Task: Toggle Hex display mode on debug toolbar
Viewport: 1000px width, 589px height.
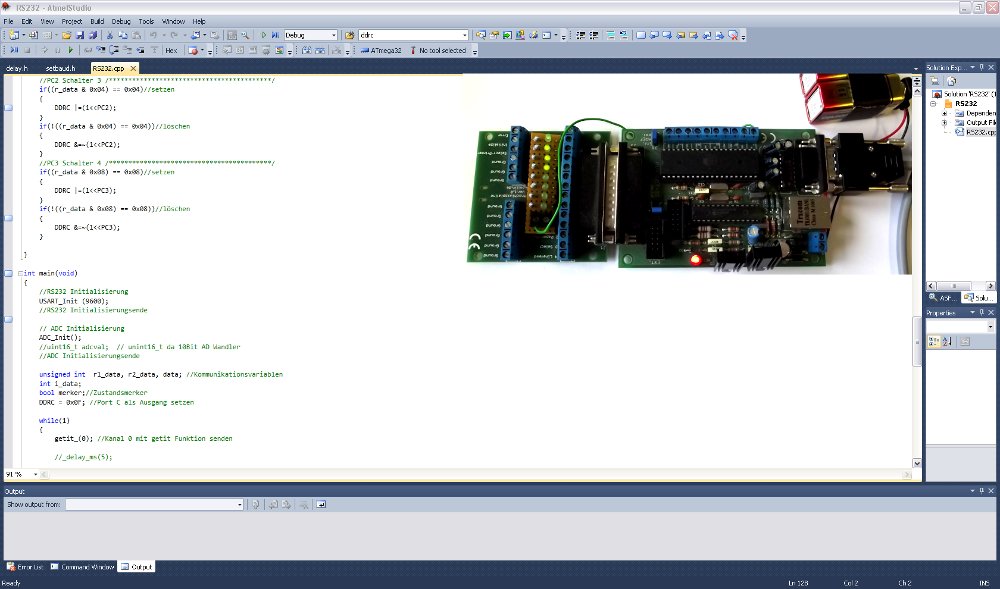Action: [x=170, y=50]
